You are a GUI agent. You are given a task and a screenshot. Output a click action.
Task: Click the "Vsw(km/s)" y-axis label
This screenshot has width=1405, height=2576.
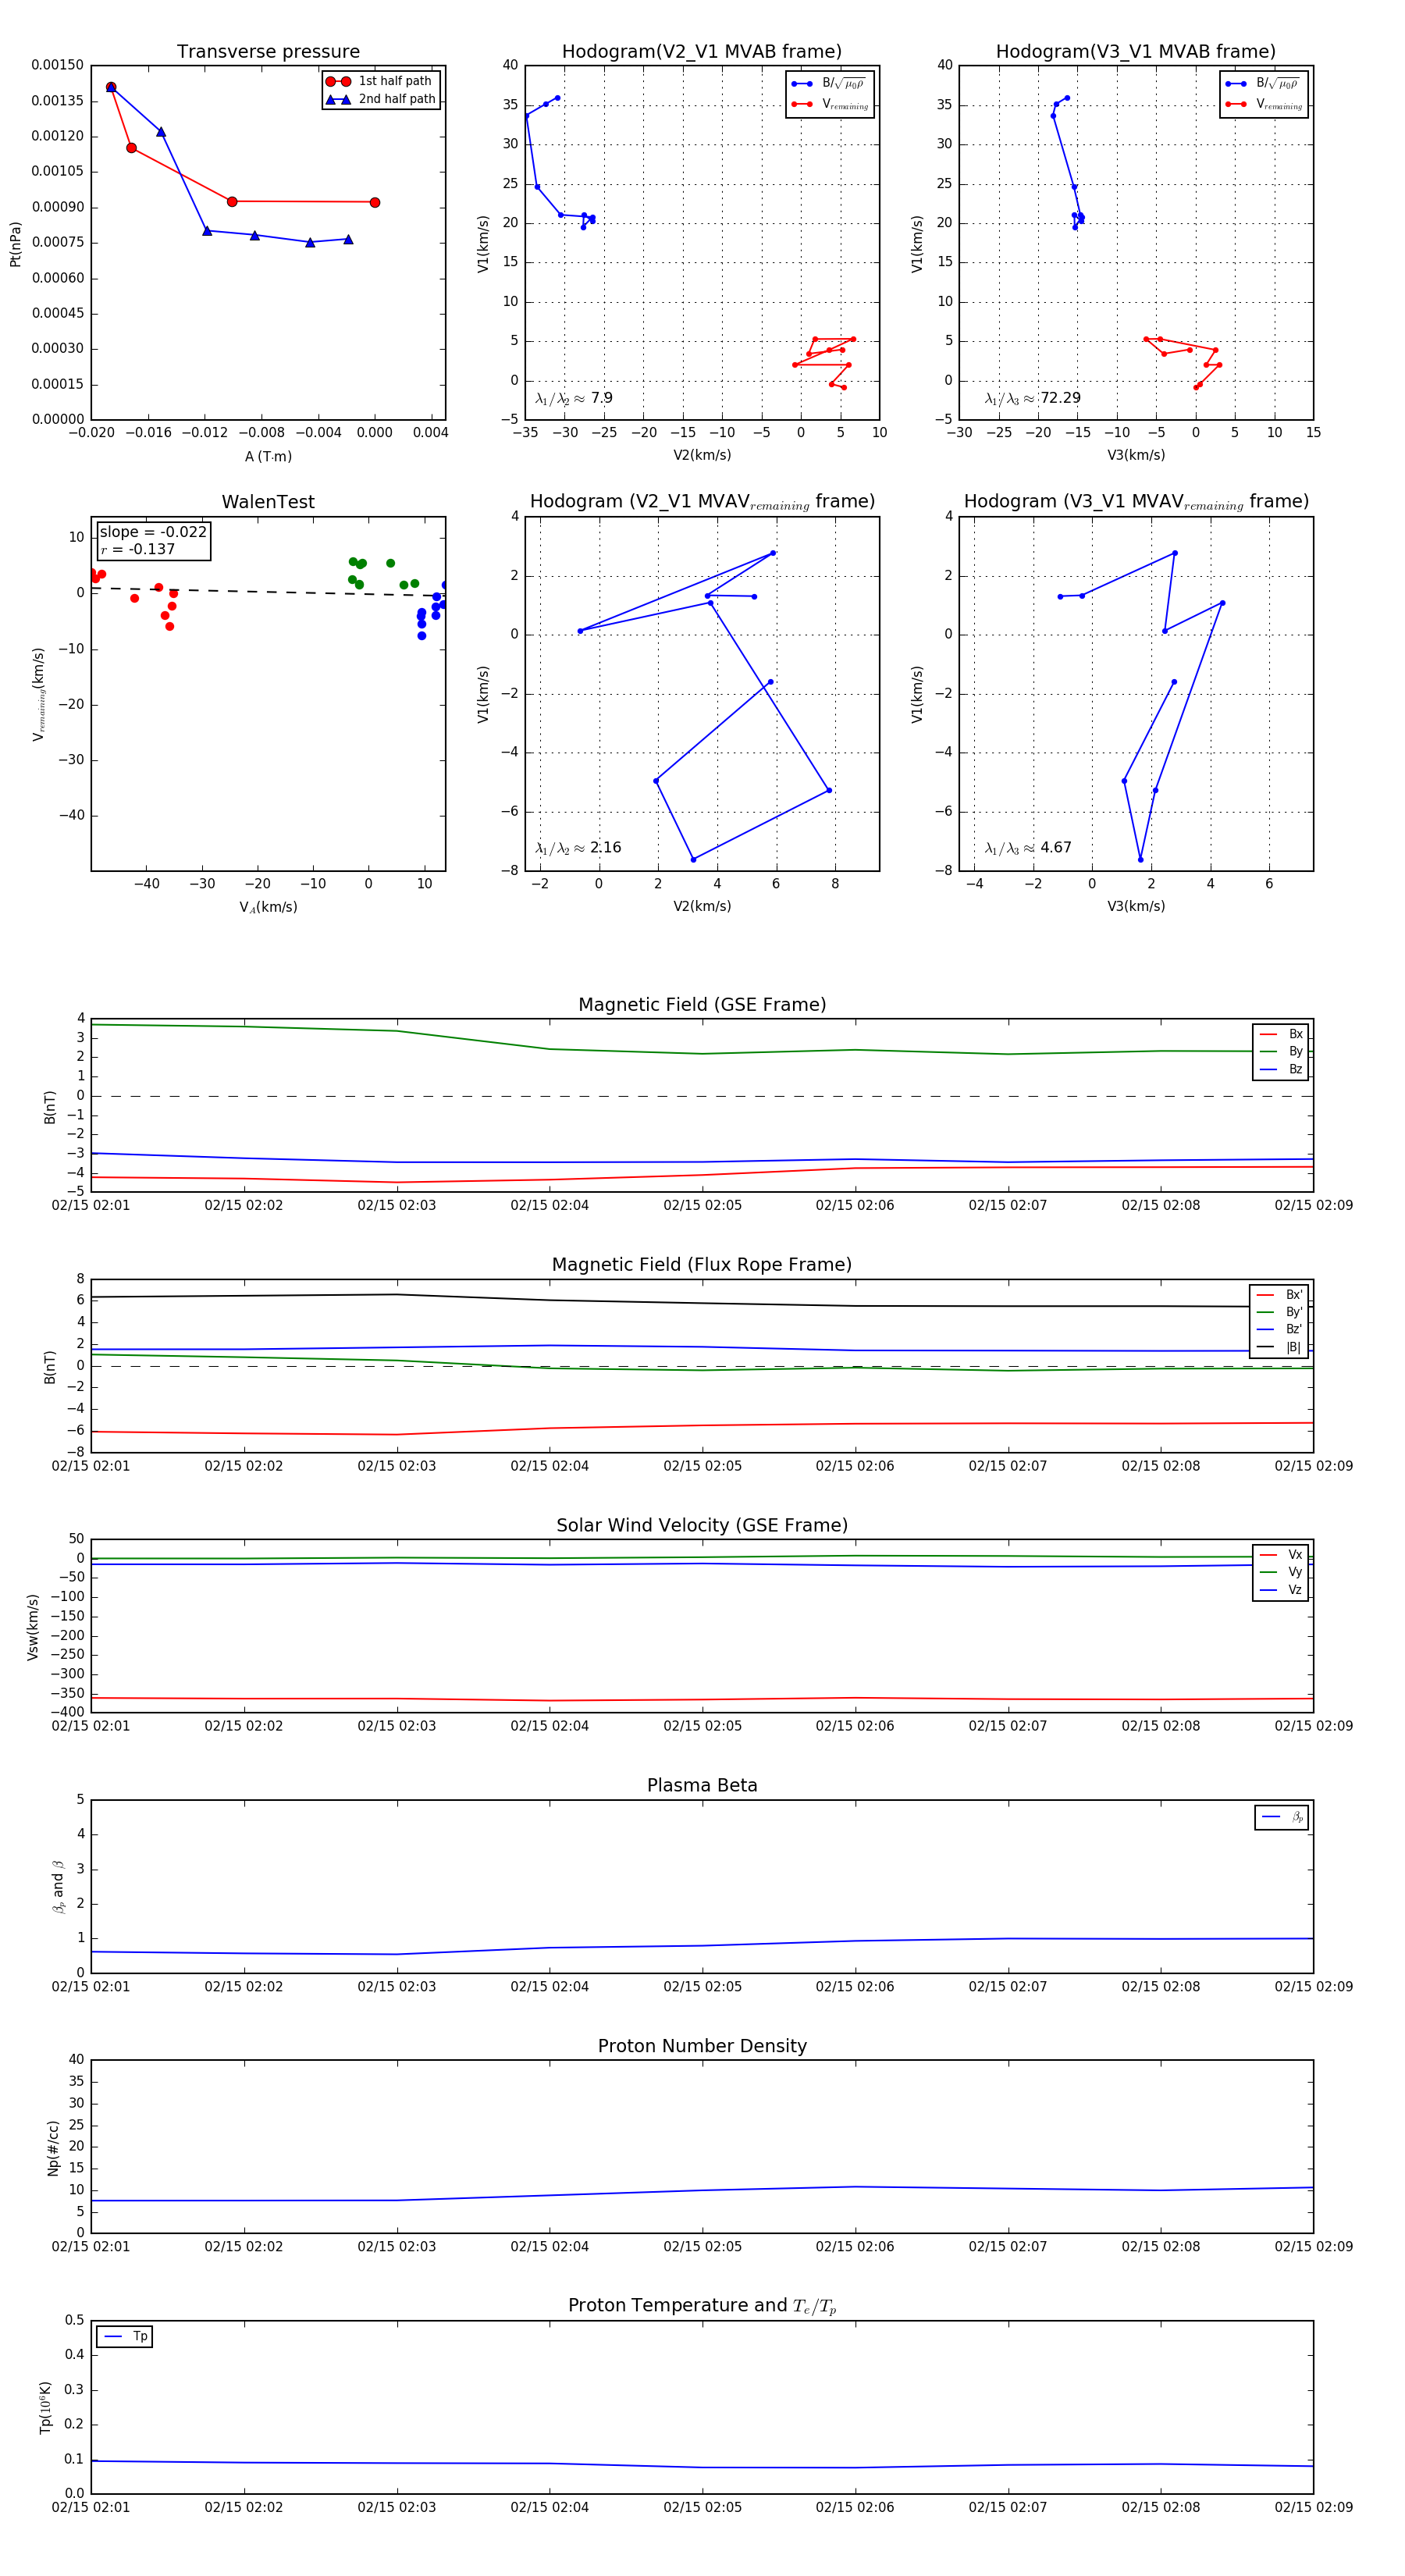(33, 1628)
